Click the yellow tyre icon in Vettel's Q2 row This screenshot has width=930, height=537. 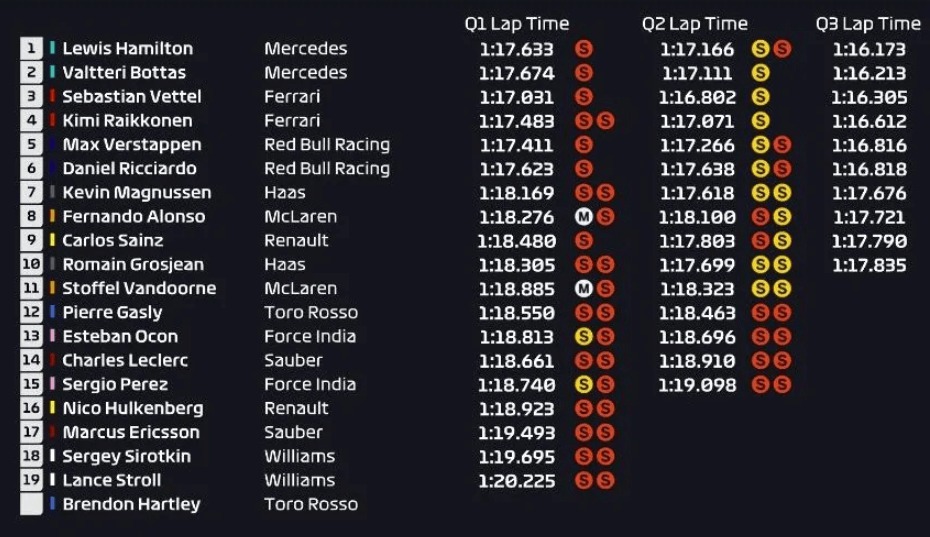click(760, 96)
